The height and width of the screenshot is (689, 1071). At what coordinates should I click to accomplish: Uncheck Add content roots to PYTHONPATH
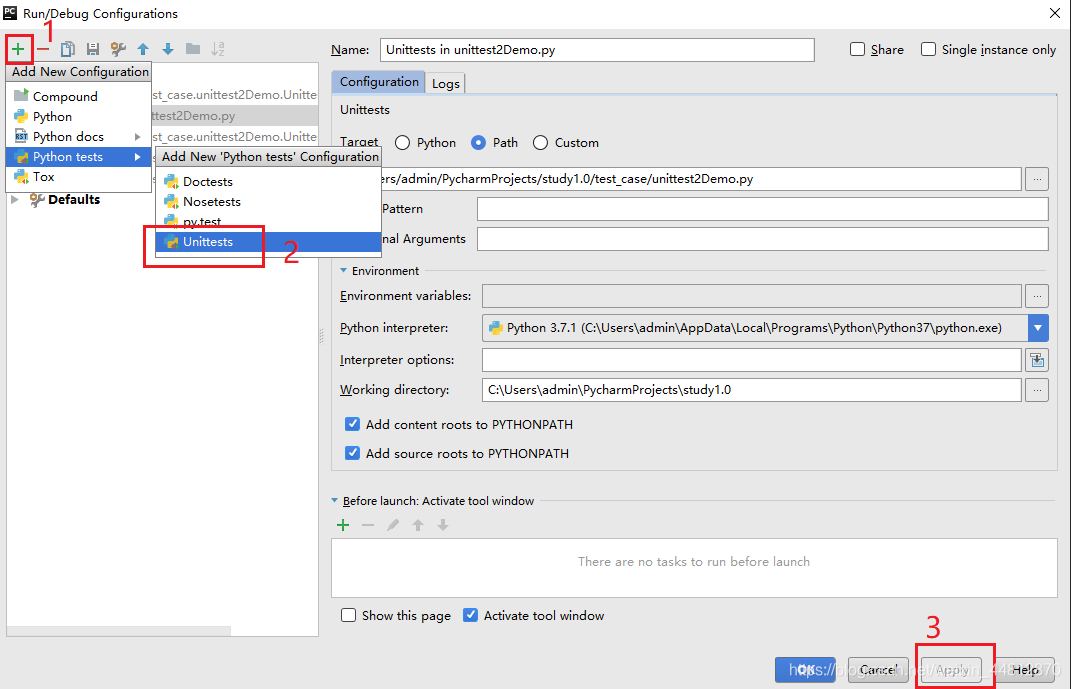(x=352, y=424)
